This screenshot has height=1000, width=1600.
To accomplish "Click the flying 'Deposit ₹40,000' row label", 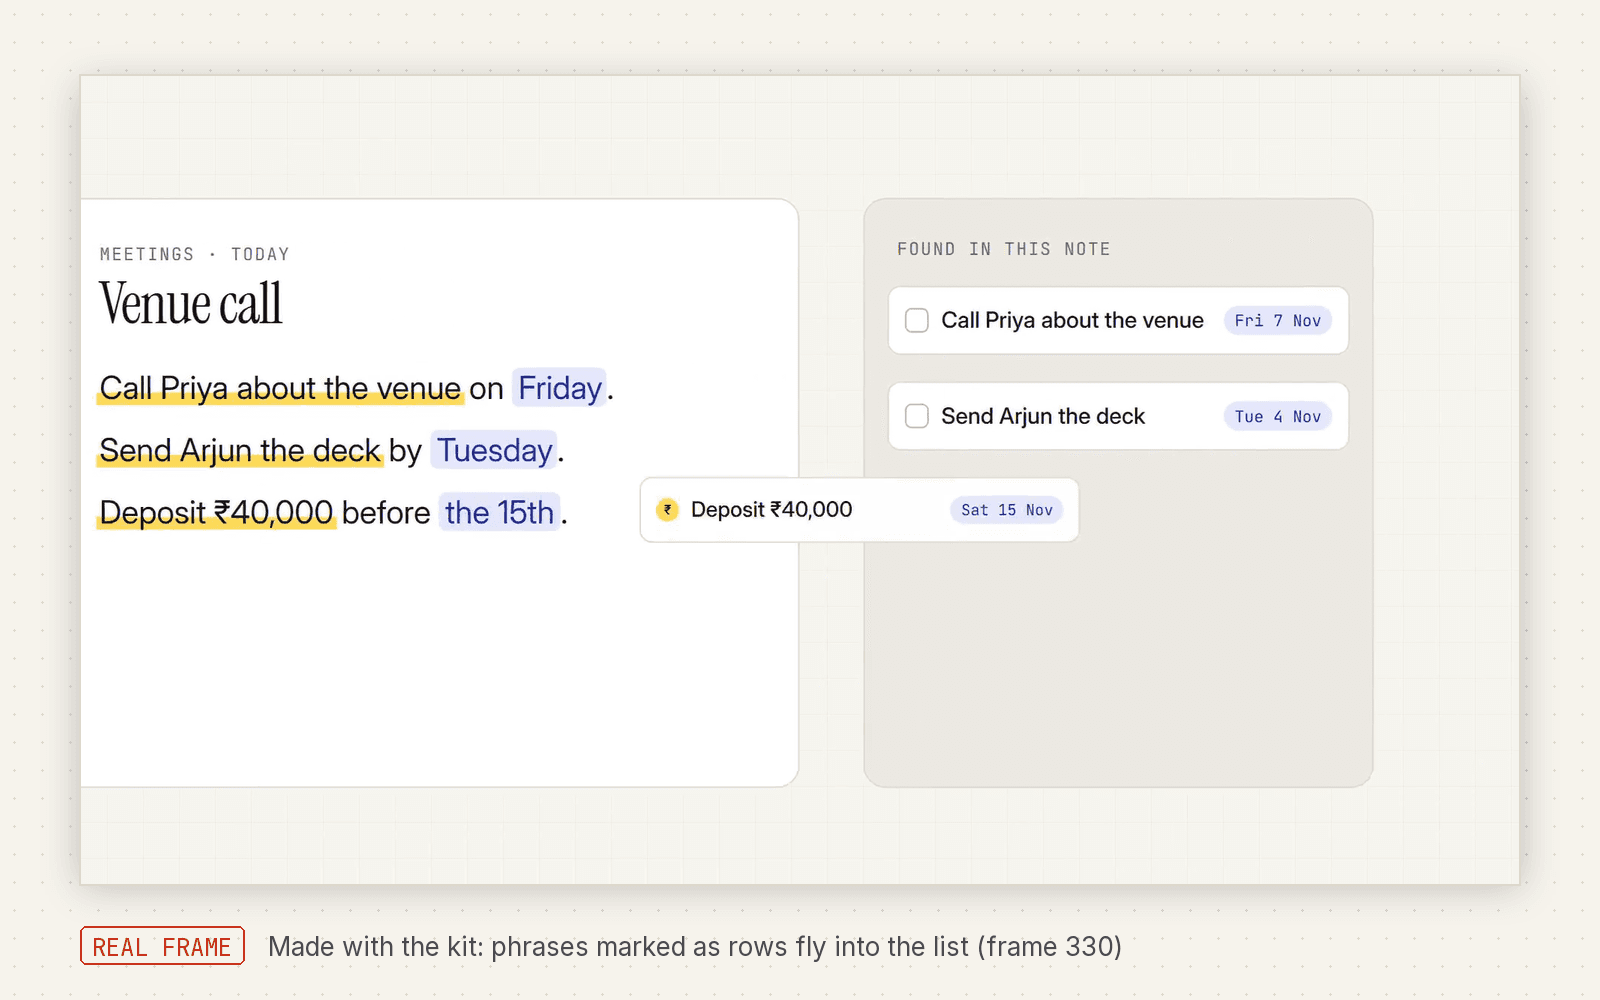I will tap(771, 510).
